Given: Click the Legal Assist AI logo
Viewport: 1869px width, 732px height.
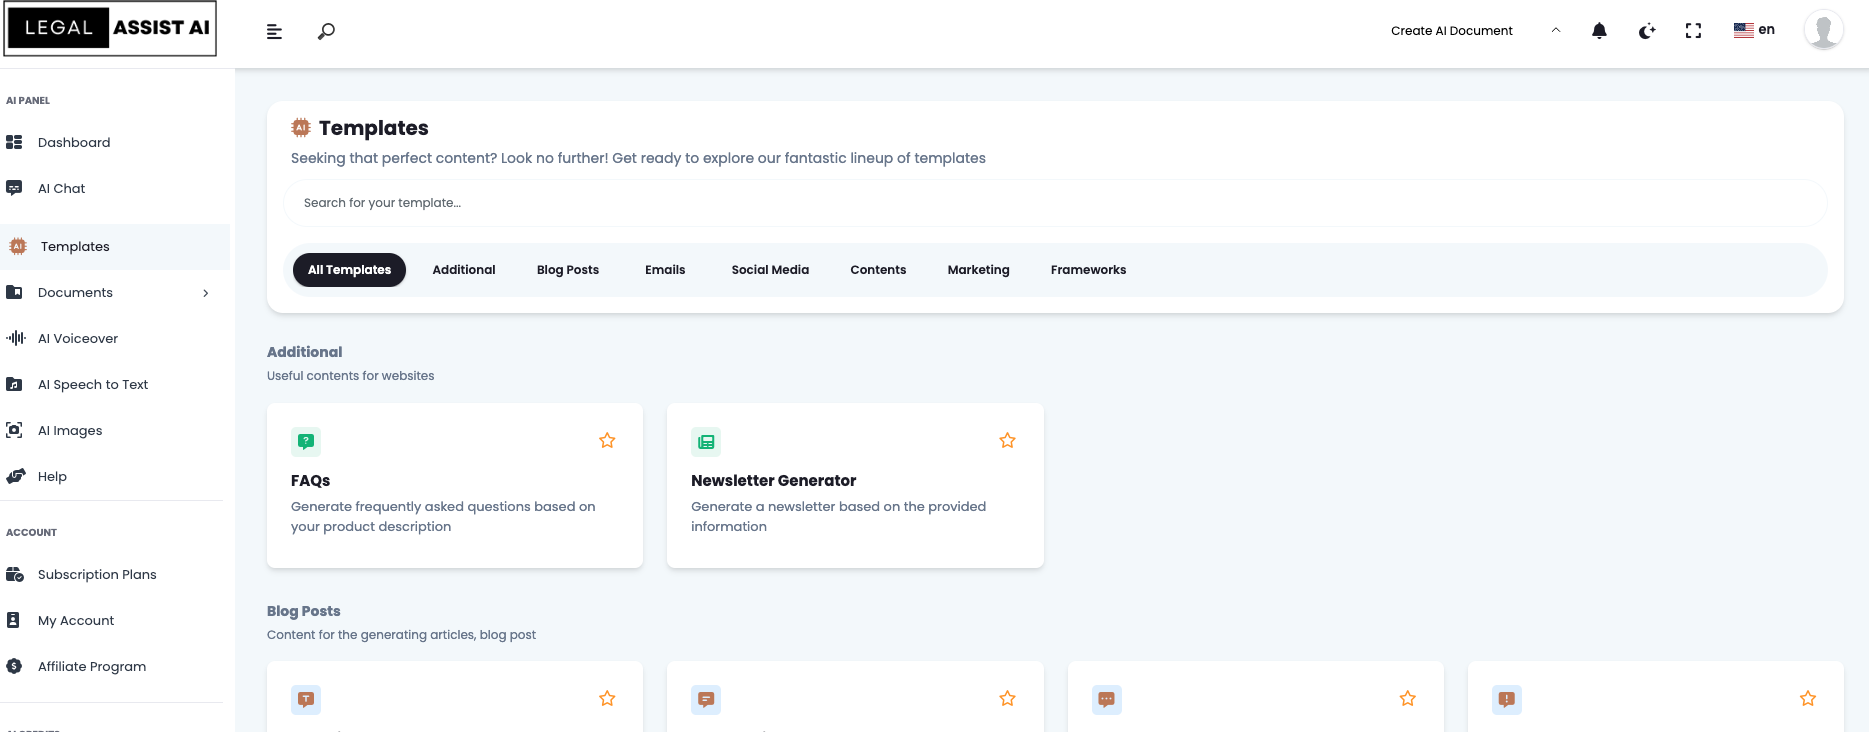Looking at the screenshot, I should (x=110, y=28).
